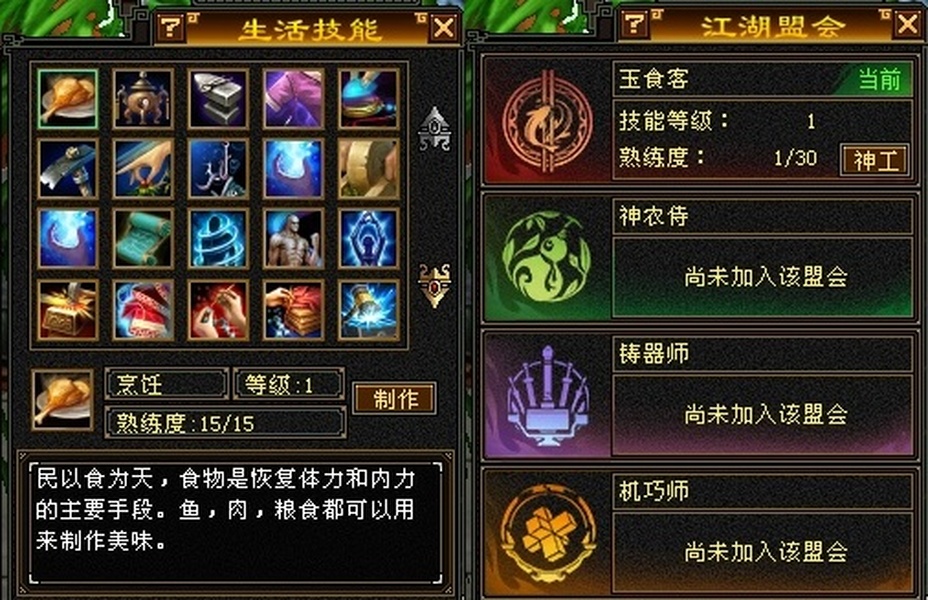This screenshot has height=600, width=928.
Task: Select the cooking roast chicken skill icon
Action: (x=67, y=98)
